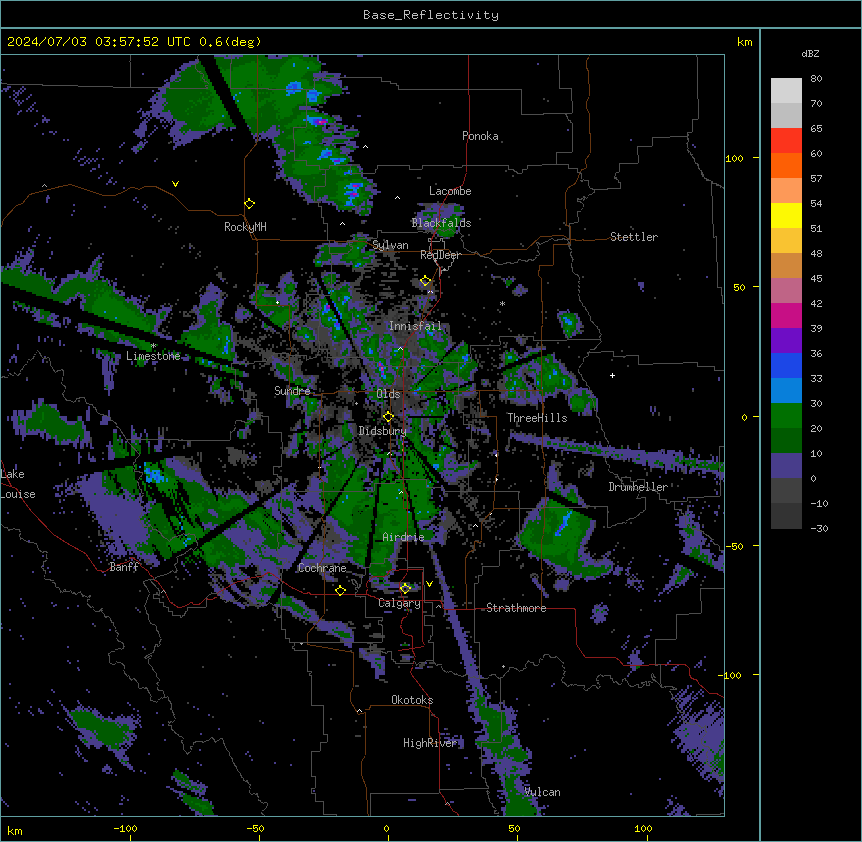Click the Innisfail city label
This screenshot has width=862, height=842.
[x=415, y=326]
